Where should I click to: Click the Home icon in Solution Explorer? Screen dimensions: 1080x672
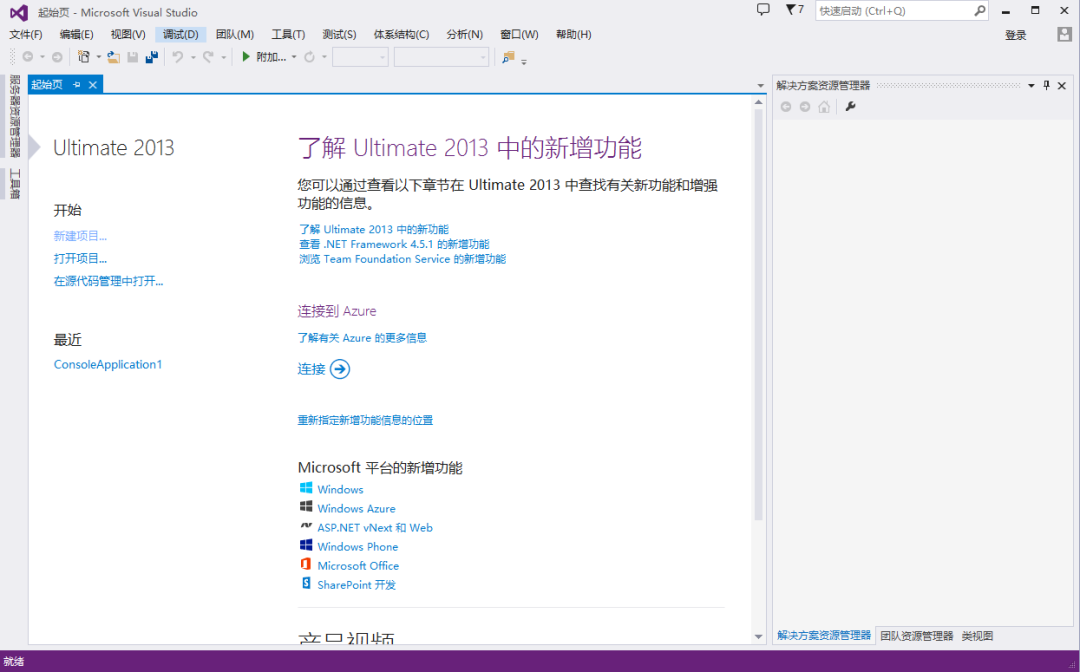[x=824, y=107]
